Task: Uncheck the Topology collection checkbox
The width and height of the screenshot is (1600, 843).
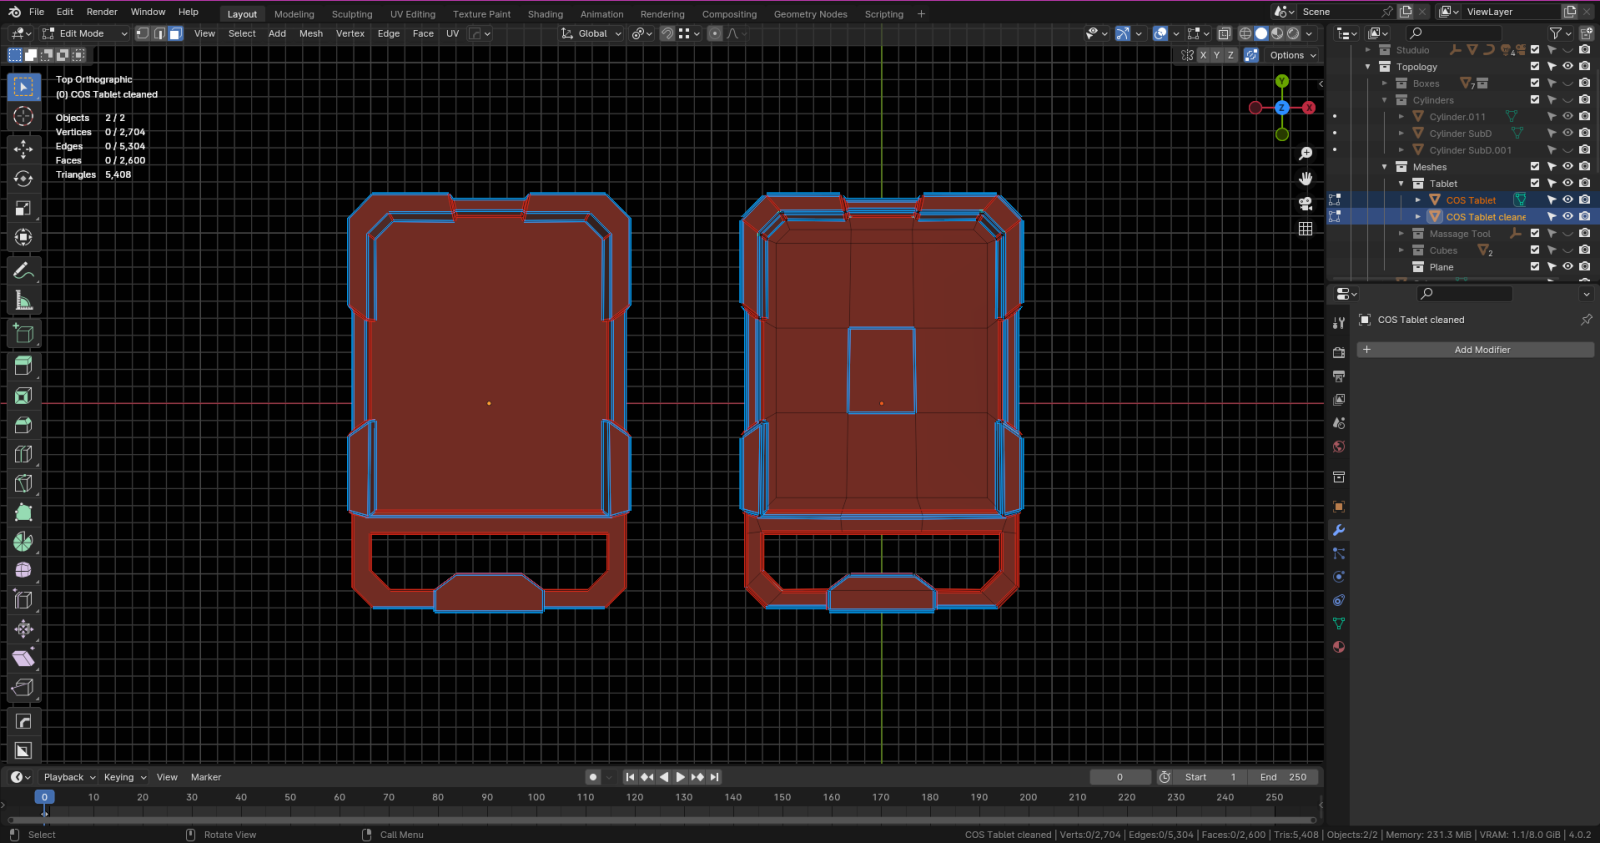Action: 1535,66
